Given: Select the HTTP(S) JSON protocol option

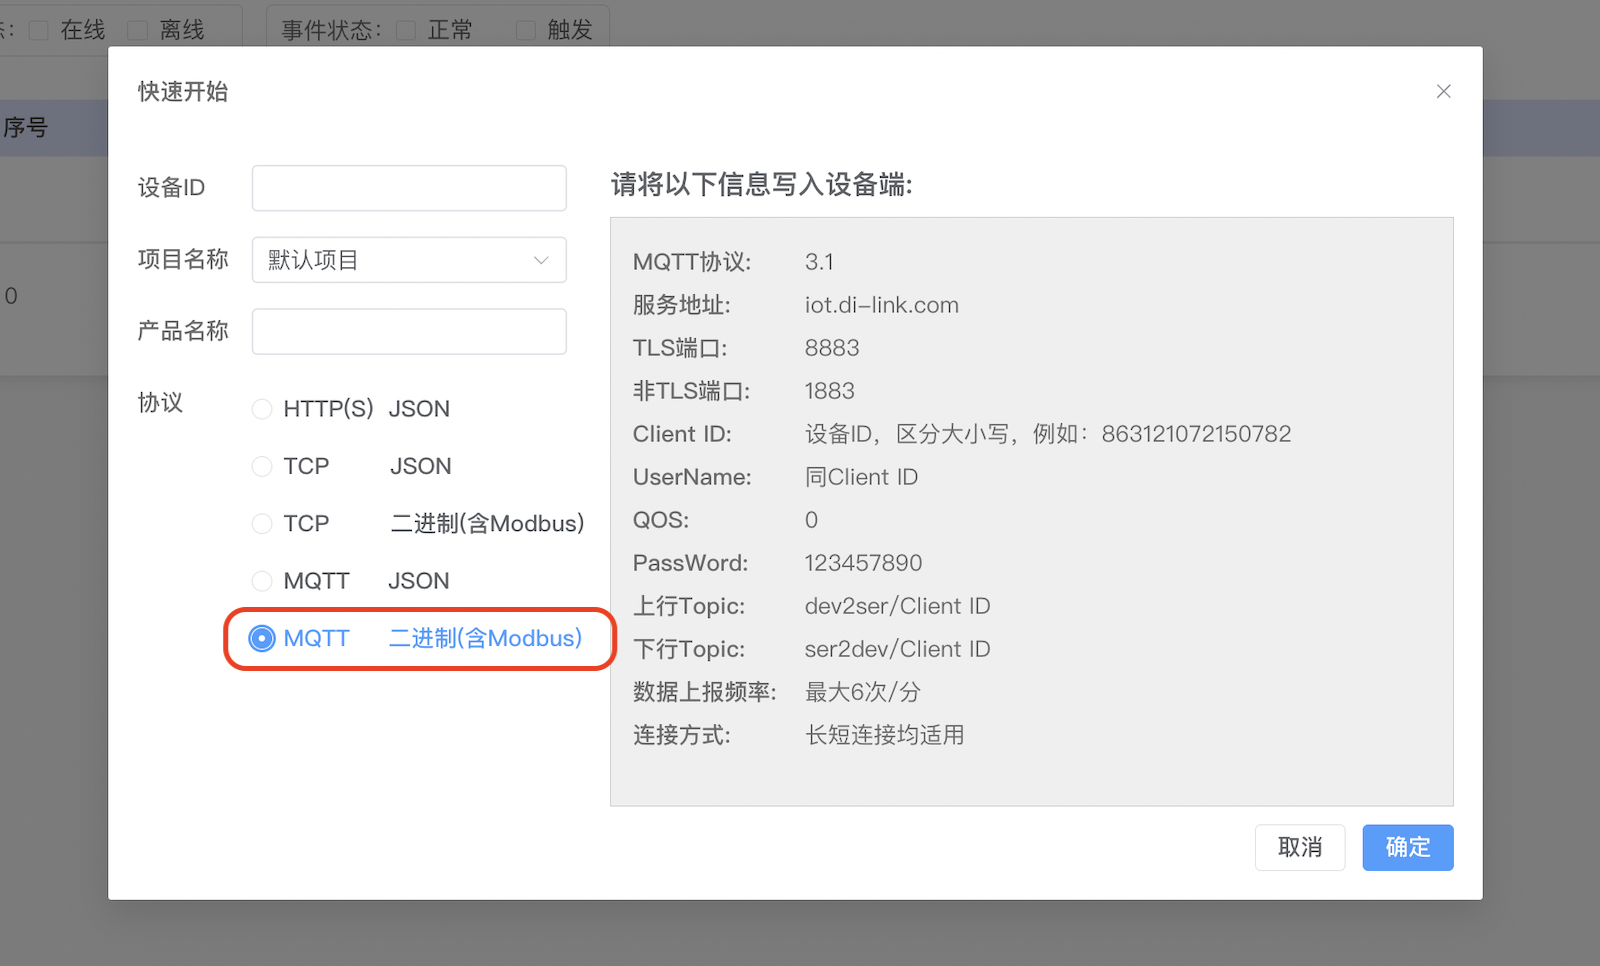Looking at the screenshot, I should coord(262,408).
